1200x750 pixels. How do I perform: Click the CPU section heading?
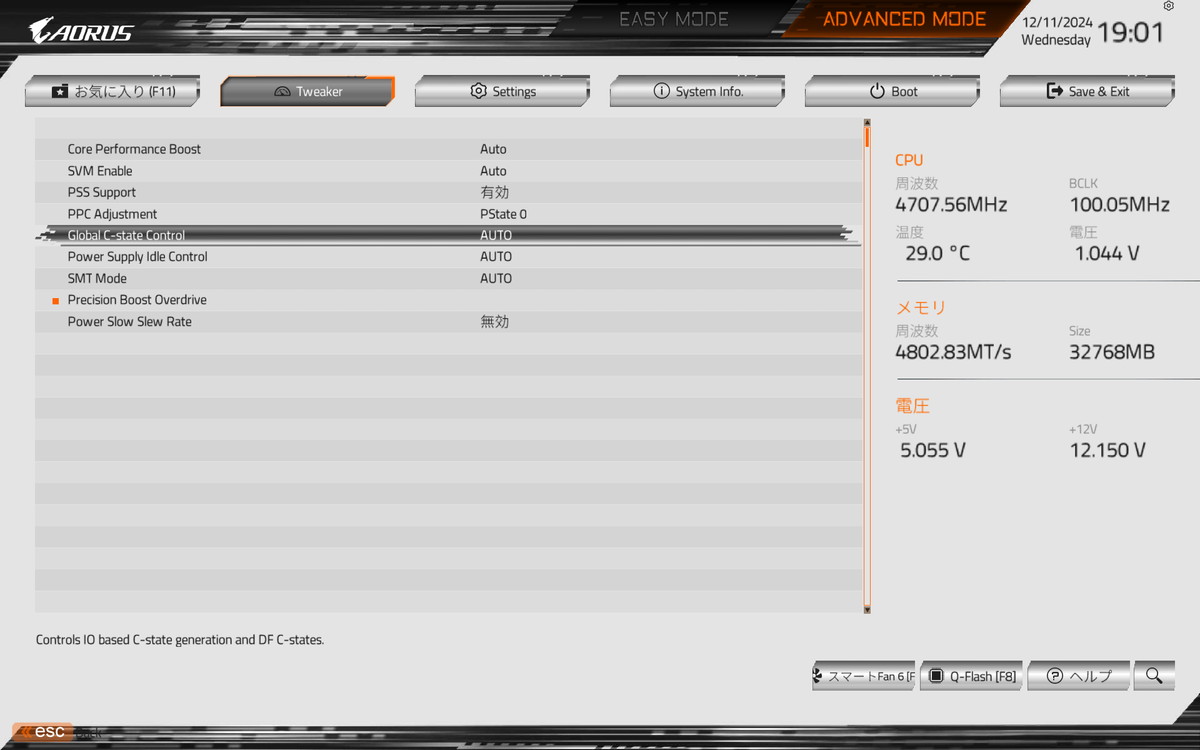click(909, 160)
